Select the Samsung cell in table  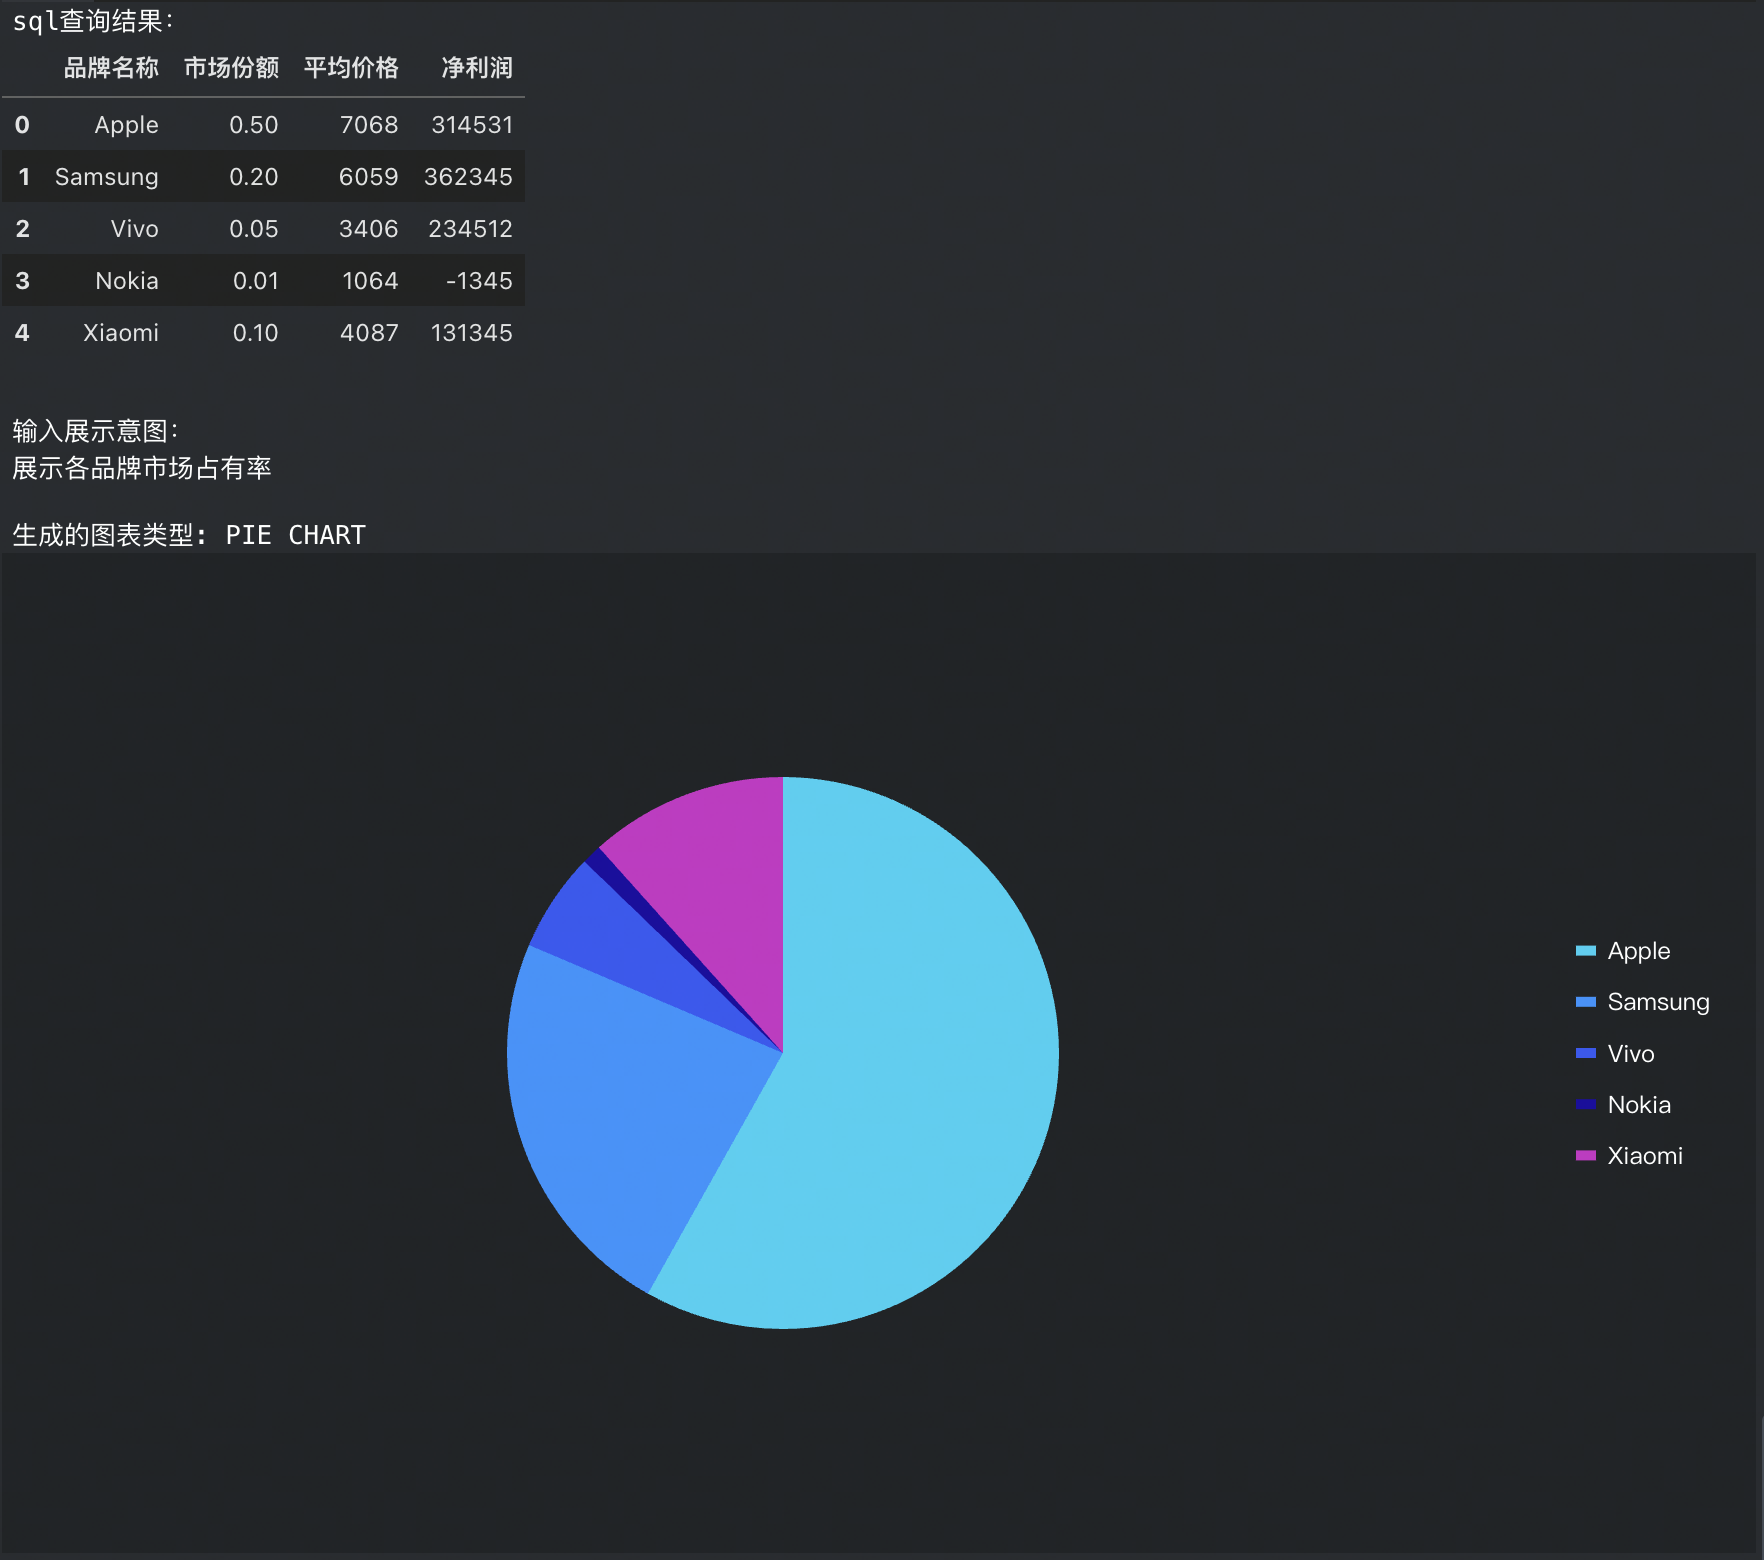tap(107, 177)
